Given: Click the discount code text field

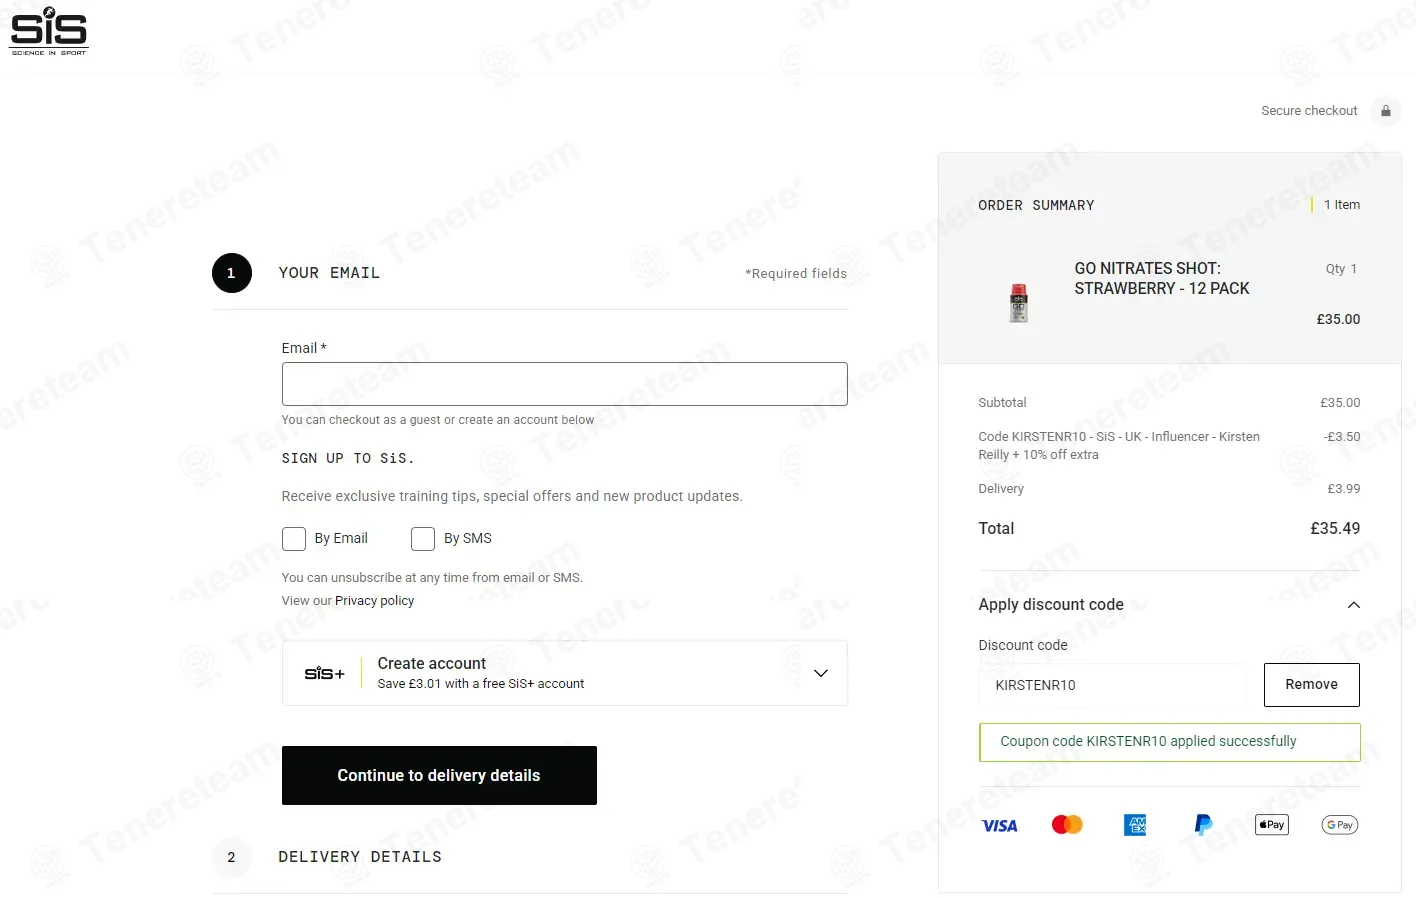Looking at the screenshot, I should pyautogui.click(x=1112, y=685).
